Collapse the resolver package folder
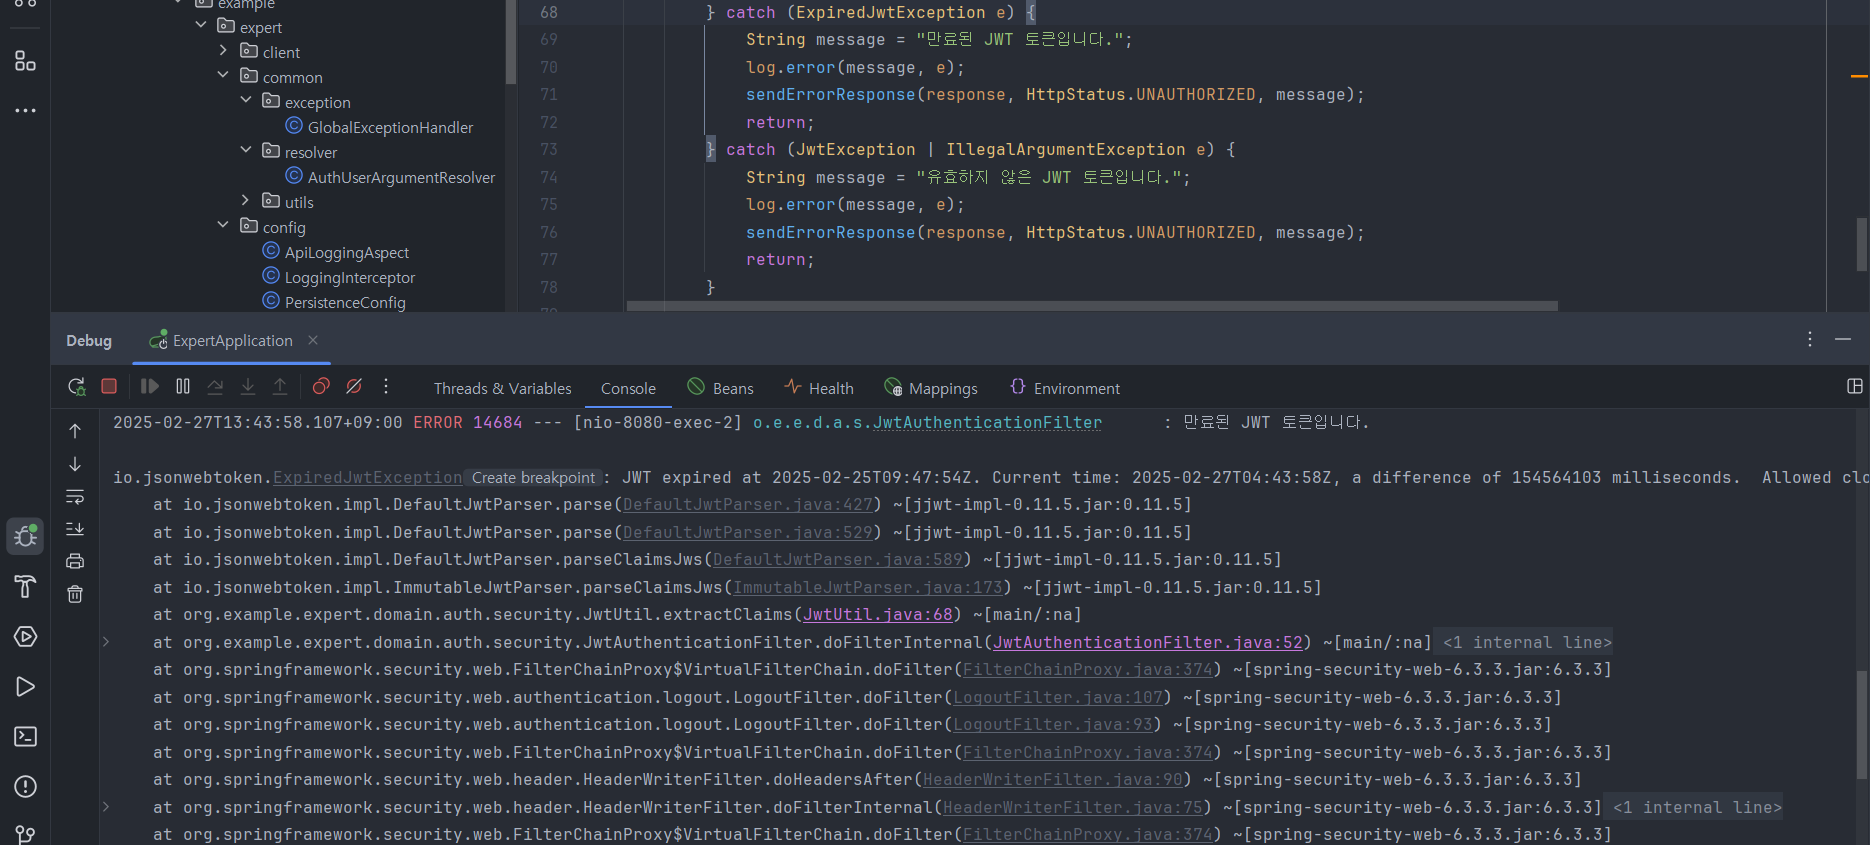 point(246,150)
